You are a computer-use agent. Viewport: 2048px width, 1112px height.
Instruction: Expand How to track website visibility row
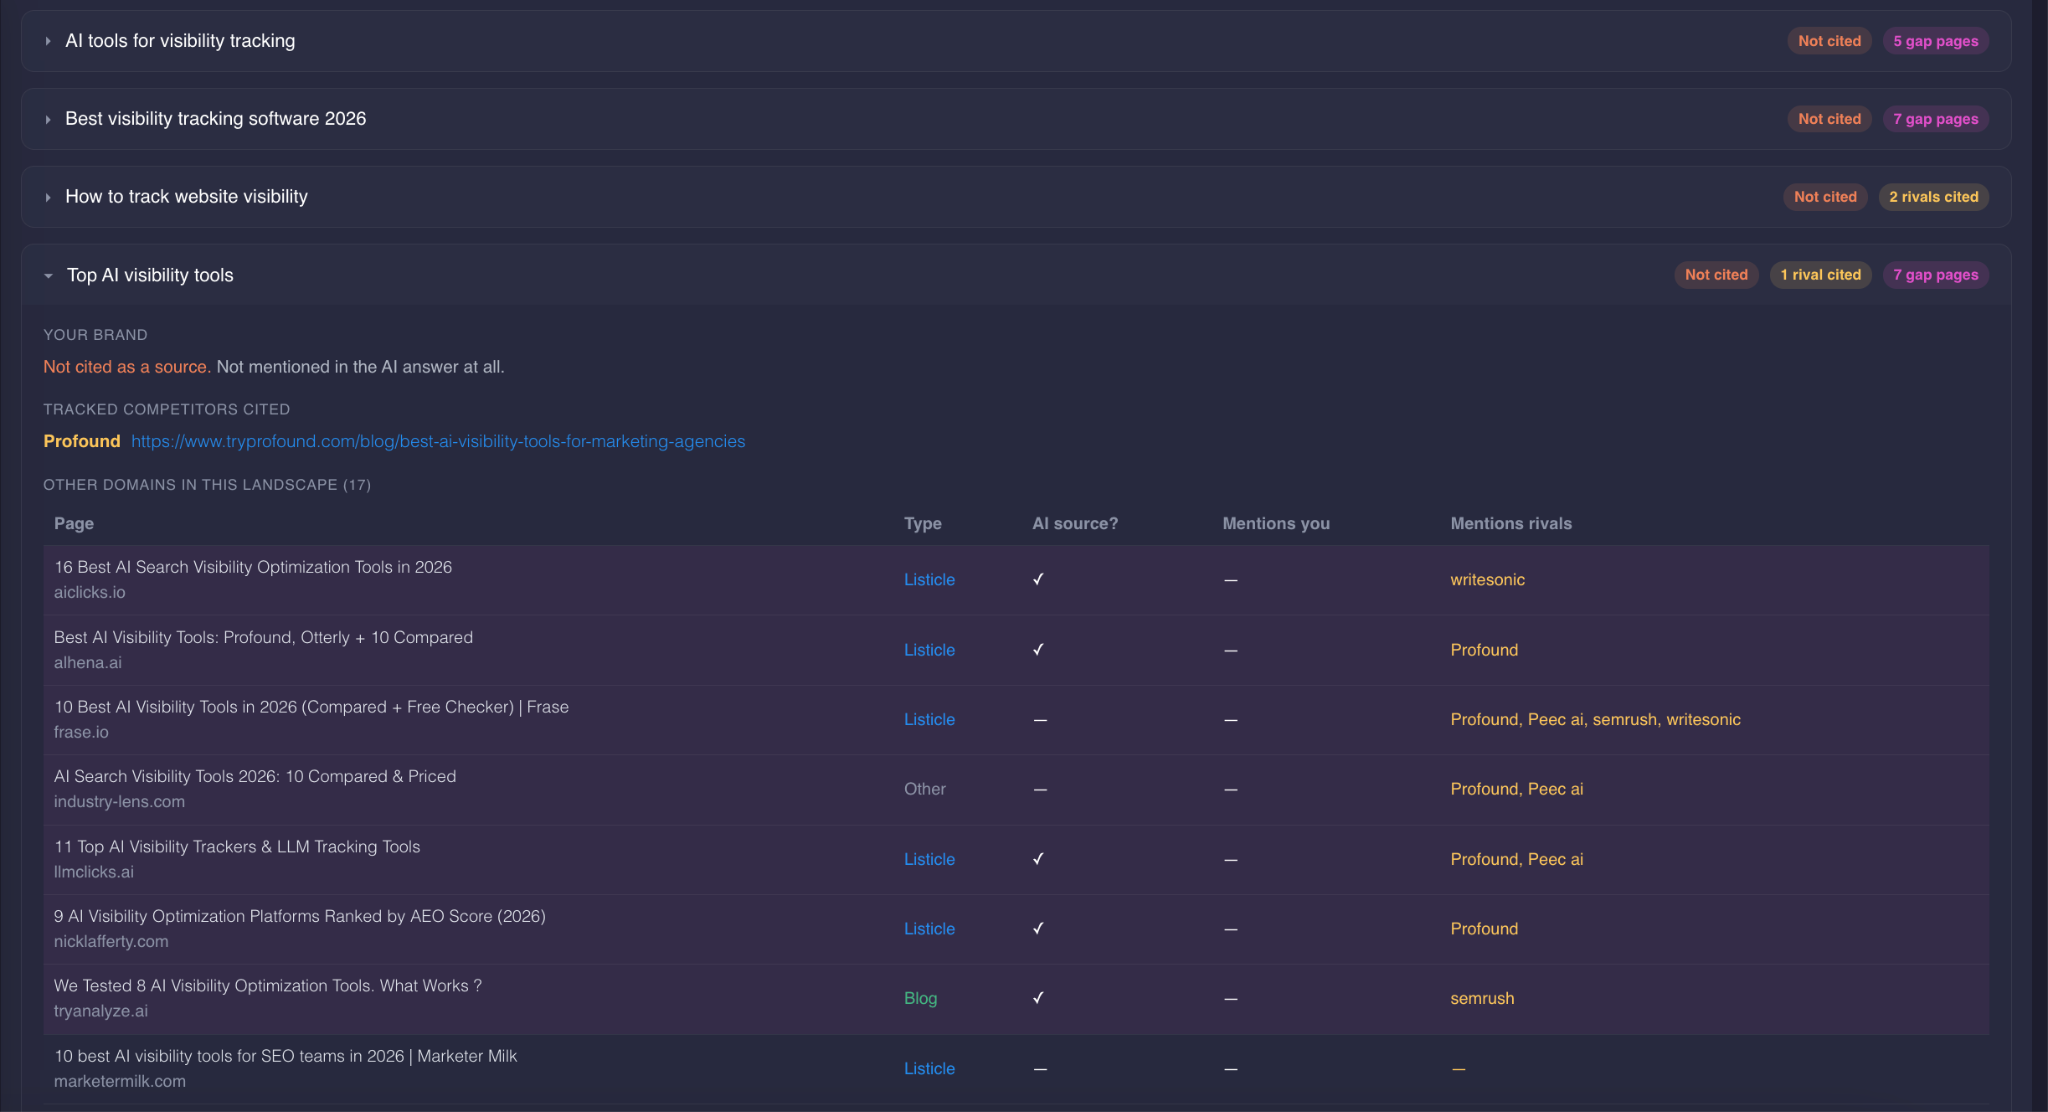pos(1015,197)
